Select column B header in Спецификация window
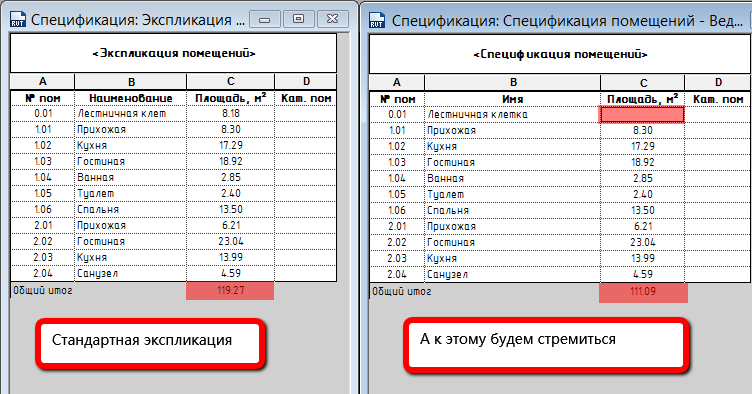The width and height of the screenshot is (752, 394). point(513,82)
